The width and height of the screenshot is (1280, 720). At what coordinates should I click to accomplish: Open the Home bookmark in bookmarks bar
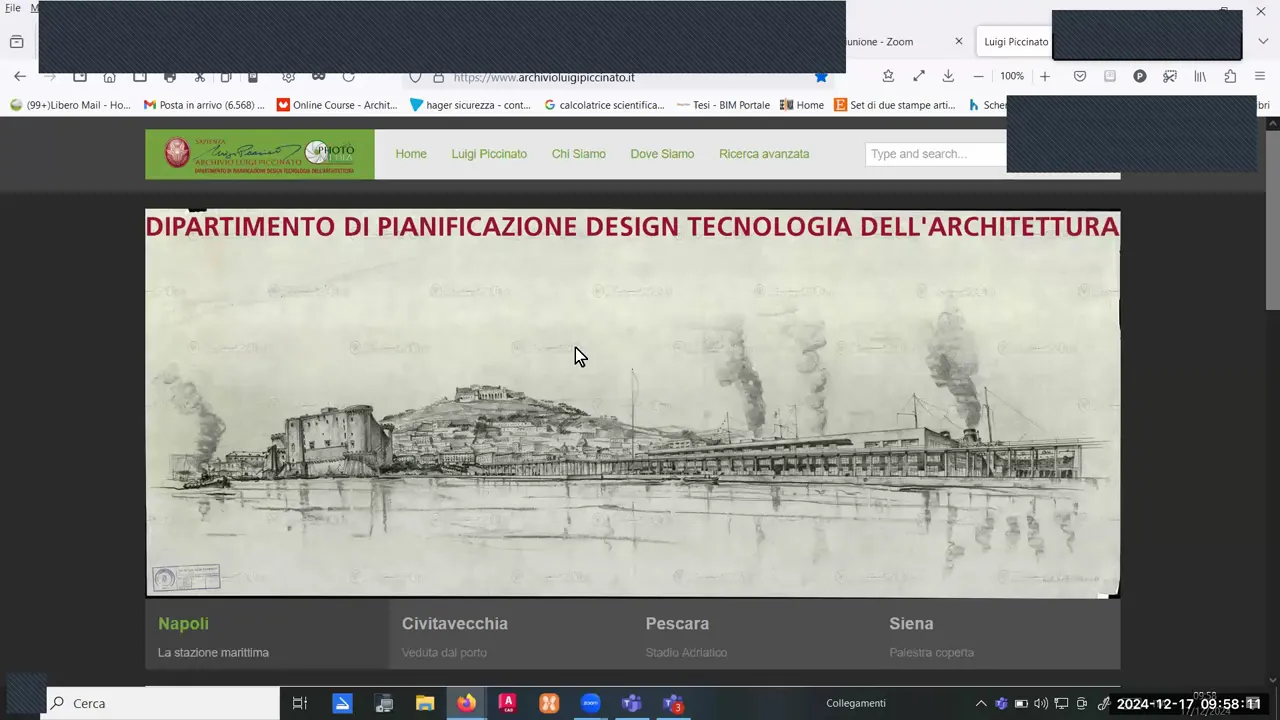pos(802,105)
